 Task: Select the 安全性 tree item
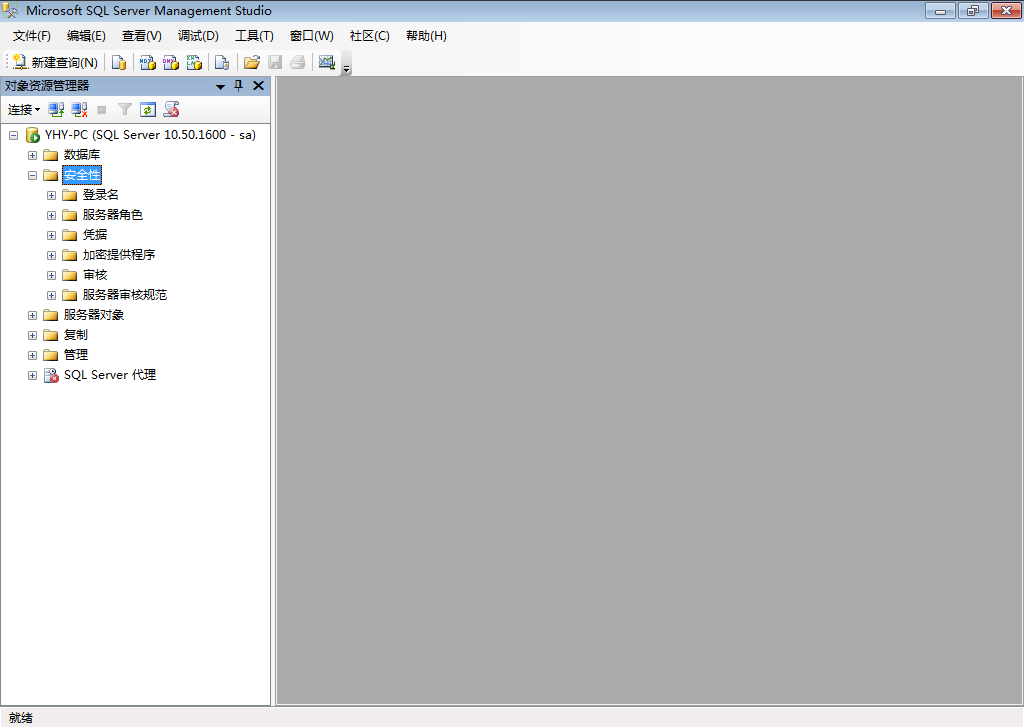pos(82,175)
